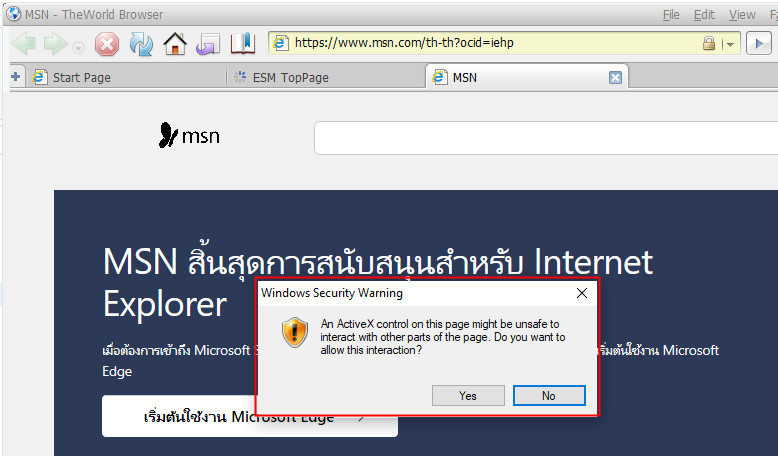The height and width of the screenshot is (456, 778).
Task: Open the Favorites book icon
Action: tap(243, 44)
